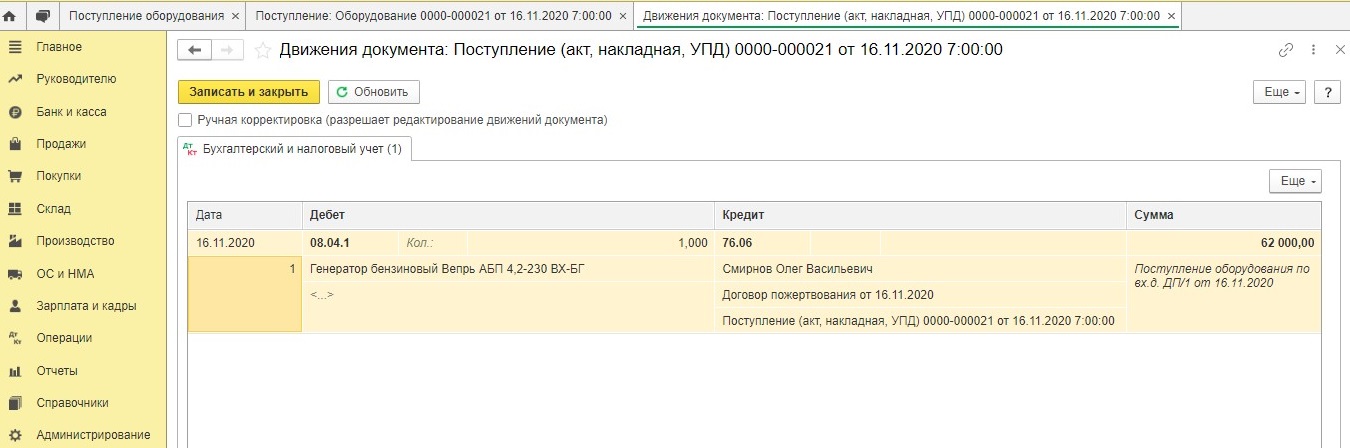Select the Бухгалтерский и налоговый учет tab
Screen dimensions: 1350x448
[294, 149]
